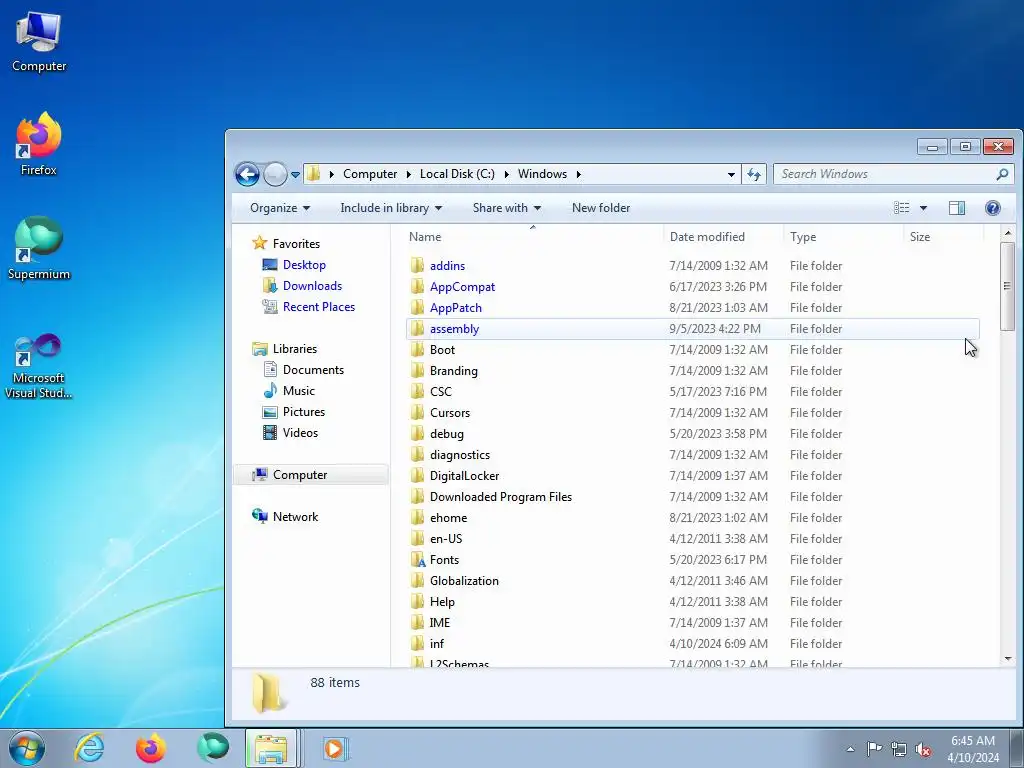Click the scroll down arrow of file list
This screenshot has height=768, width=1024.
tap(1008, 658)
